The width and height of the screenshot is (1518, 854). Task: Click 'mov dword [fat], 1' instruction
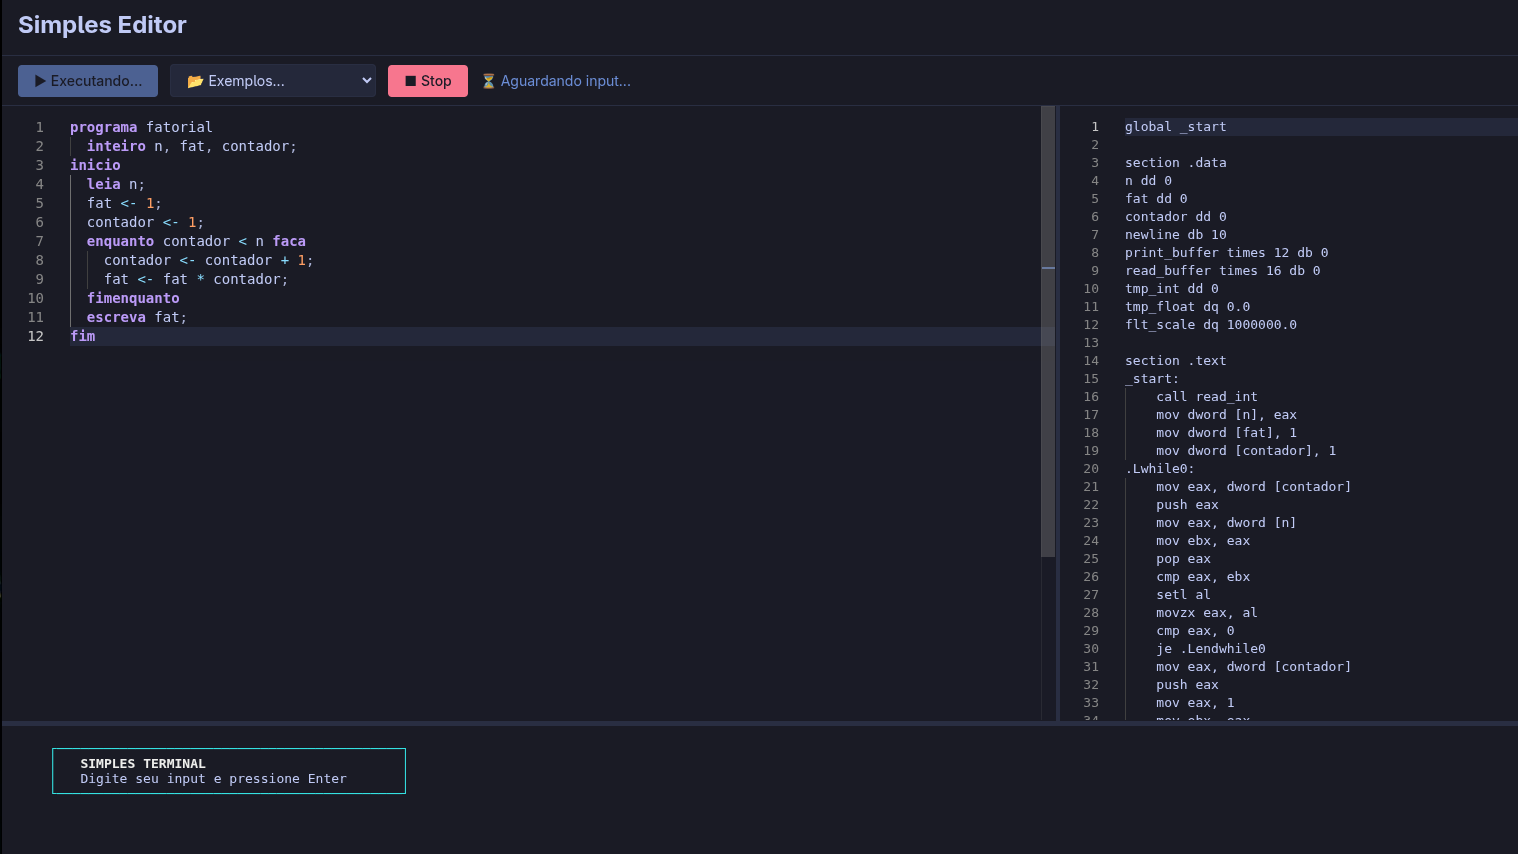1226,433
